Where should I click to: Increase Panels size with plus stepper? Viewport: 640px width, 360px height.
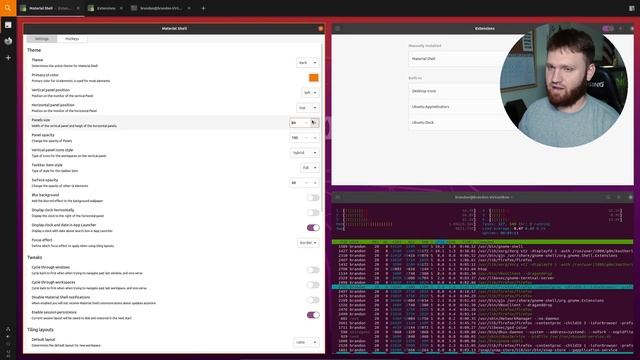[x=314, y=123]
